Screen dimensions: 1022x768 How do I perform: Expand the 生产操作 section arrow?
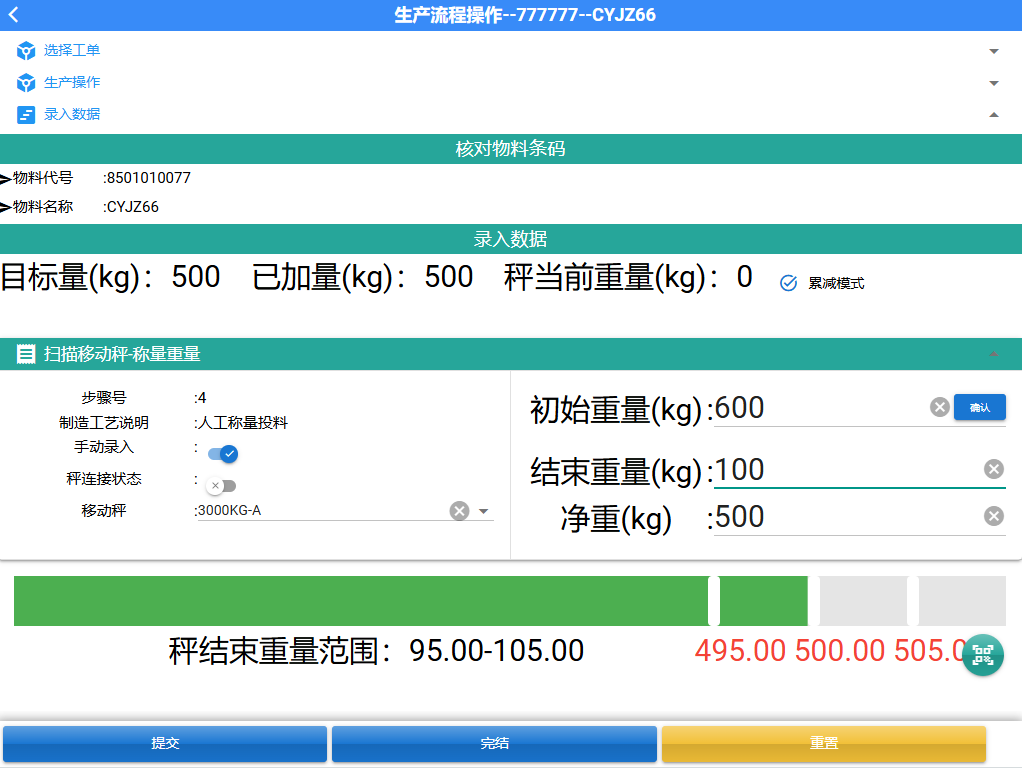[x=993, y=83]
